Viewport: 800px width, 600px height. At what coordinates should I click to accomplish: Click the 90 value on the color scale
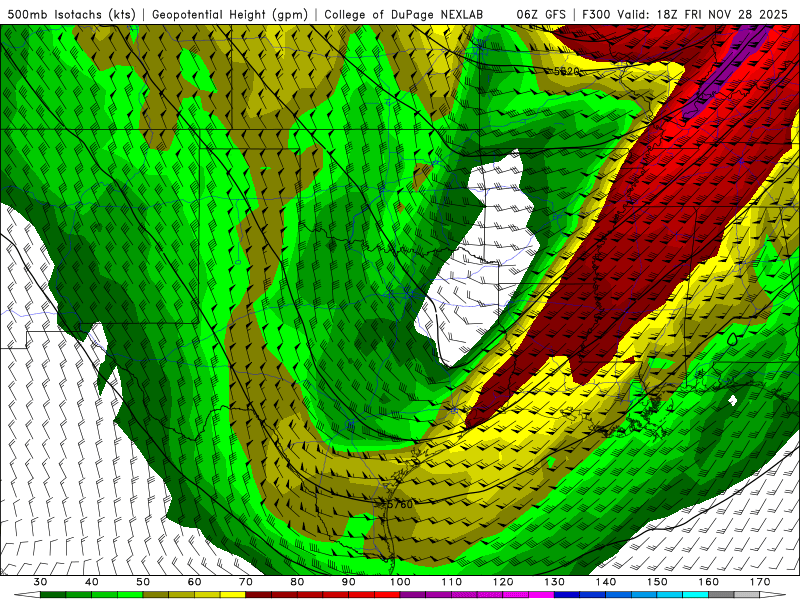(x=349, y=582)
